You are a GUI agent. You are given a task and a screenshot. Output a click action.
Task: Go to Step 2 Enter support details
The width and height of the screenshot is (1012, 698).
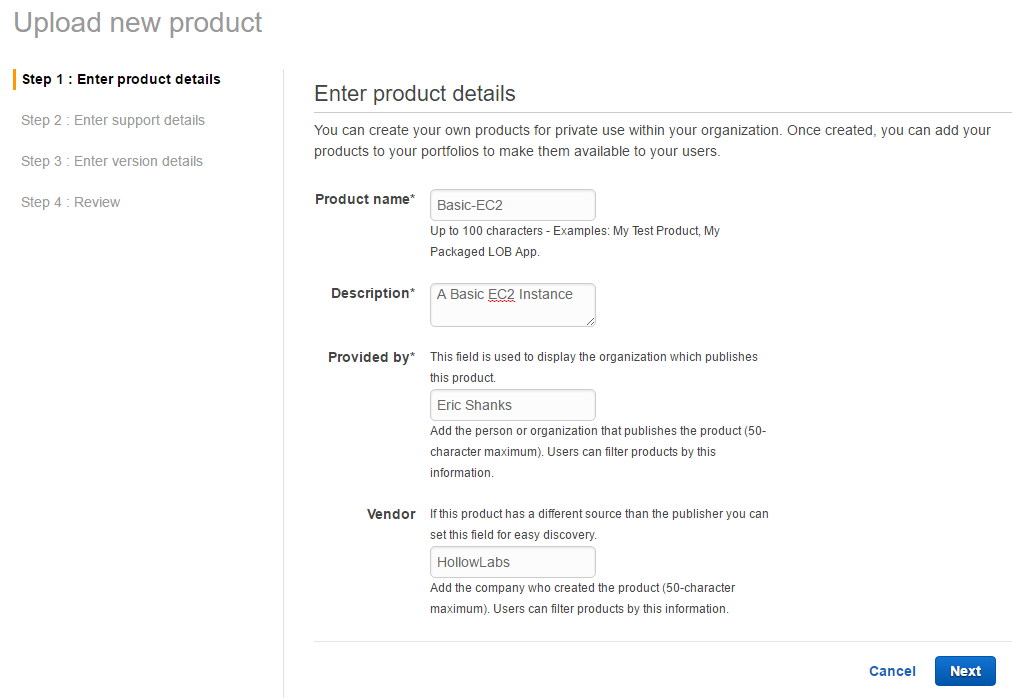(x=113, y=120)
